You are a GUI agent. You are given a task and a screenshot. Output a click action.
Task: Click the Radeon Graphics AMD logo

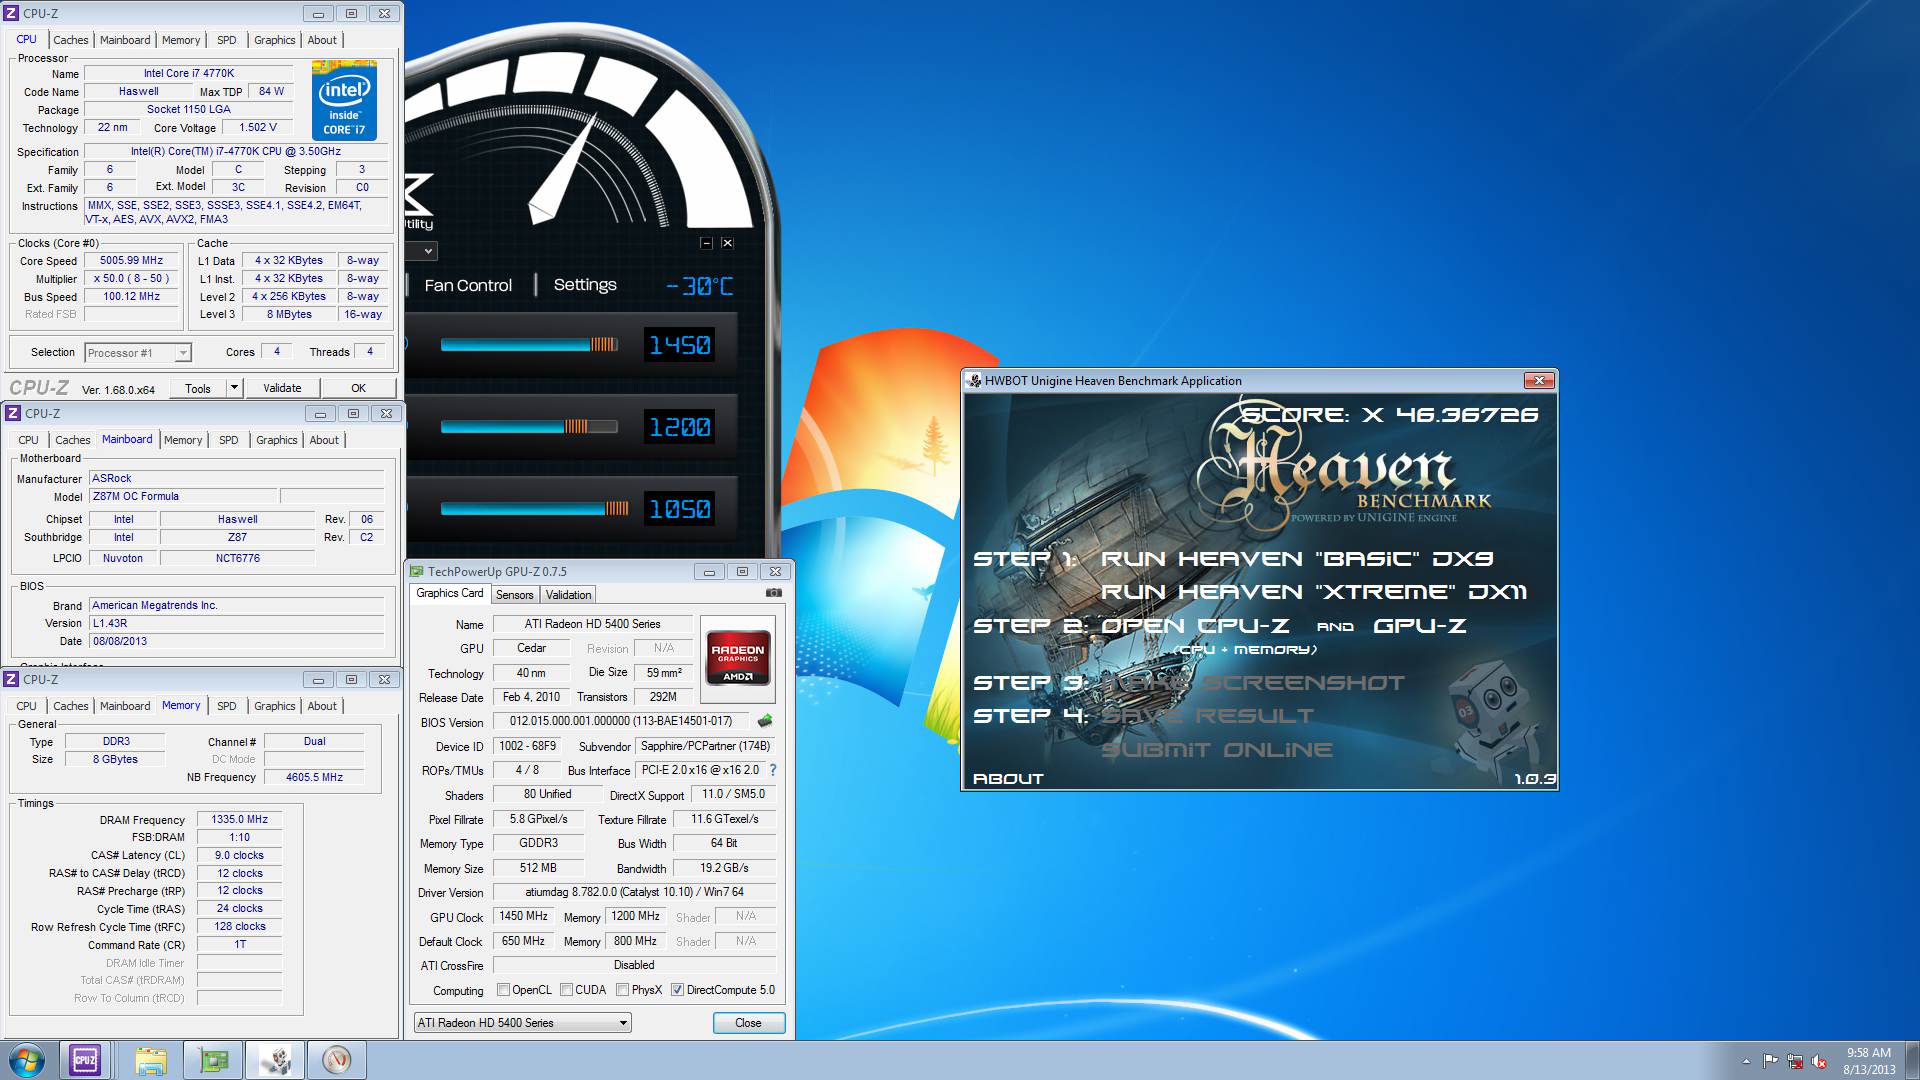pos(738,657)
